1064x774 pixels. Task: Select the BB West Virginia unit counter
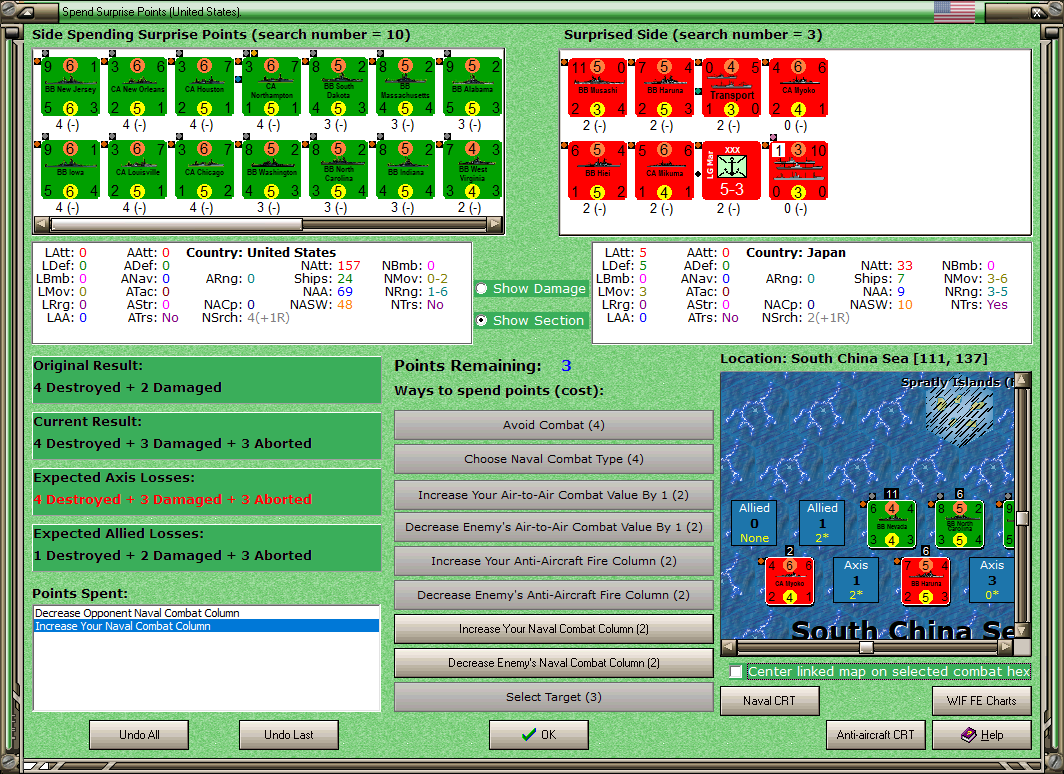coord(473,170)
